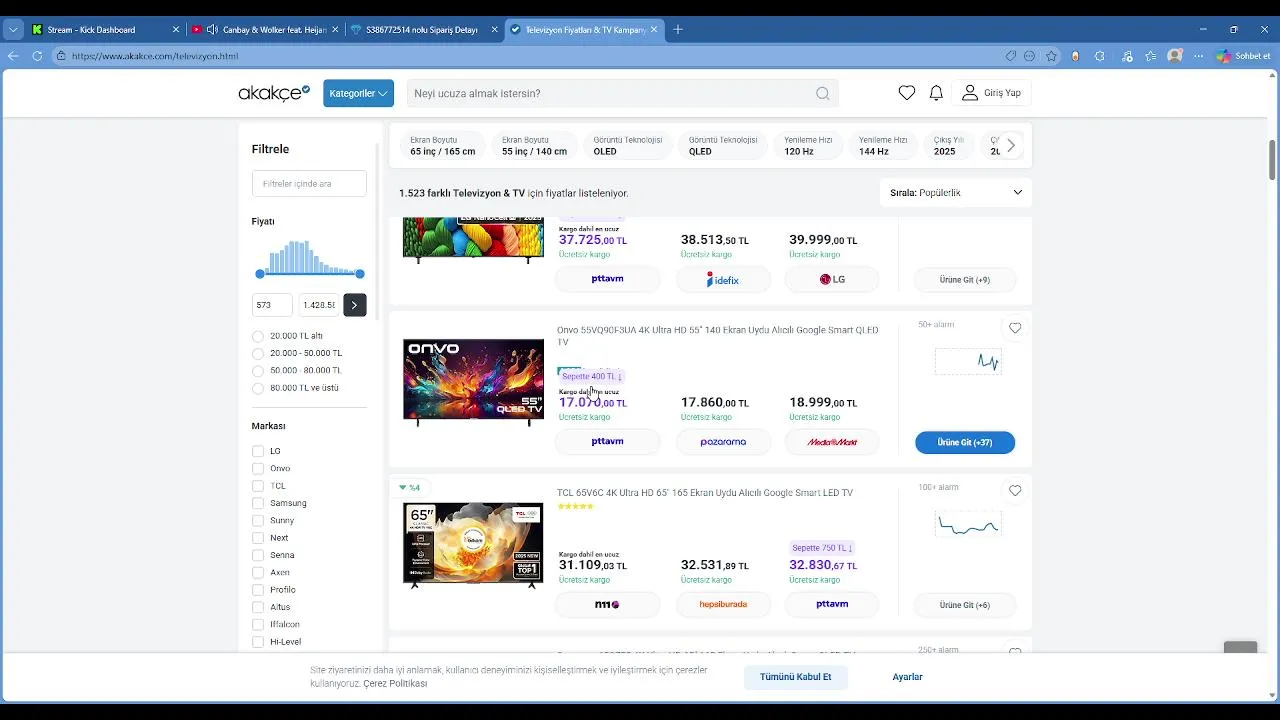Open the browser profile avatar
Viewport: 1280px width, 720px height.
[1175, 56]
